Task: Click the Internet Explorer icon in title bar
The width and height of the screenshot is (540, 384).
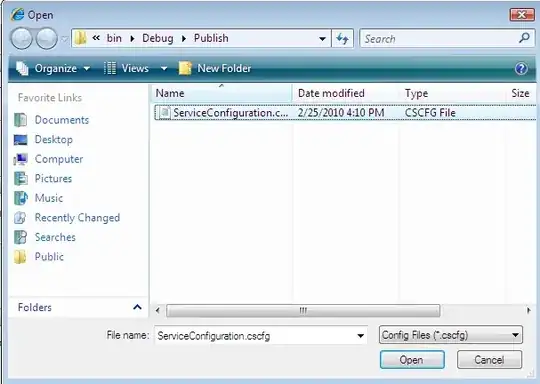Action: pyautogui.click(x=17, y=14)
